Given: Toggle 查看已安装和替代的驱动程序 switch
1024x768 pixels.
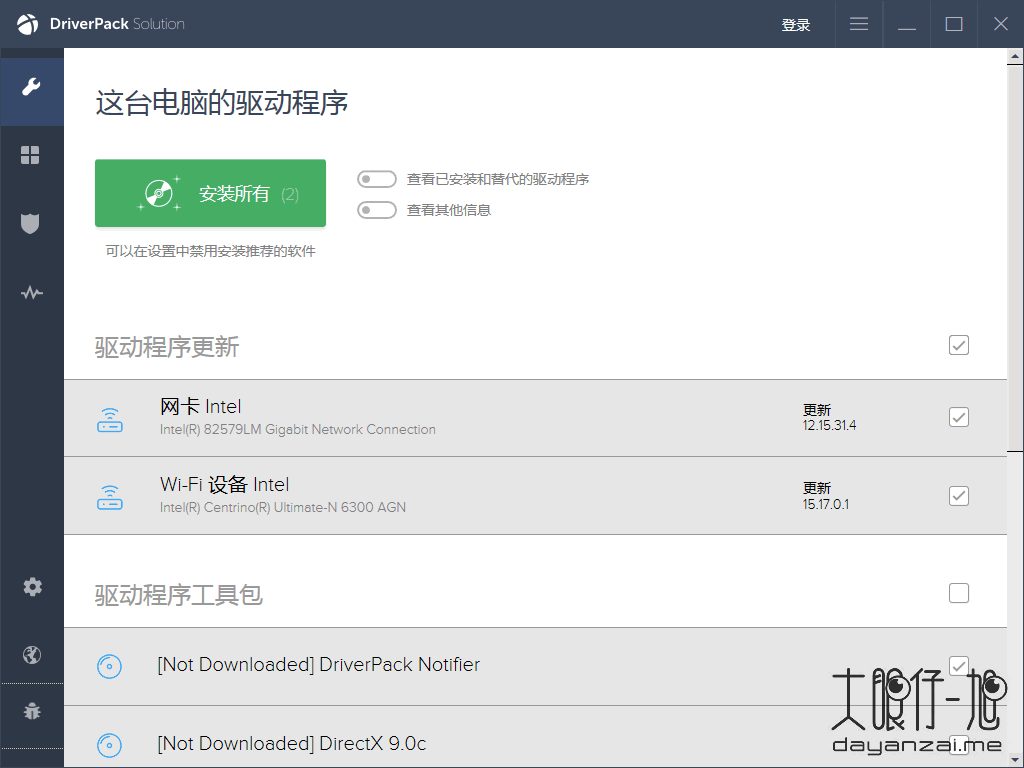Looking at the screenshot, I should coord(377,179).
